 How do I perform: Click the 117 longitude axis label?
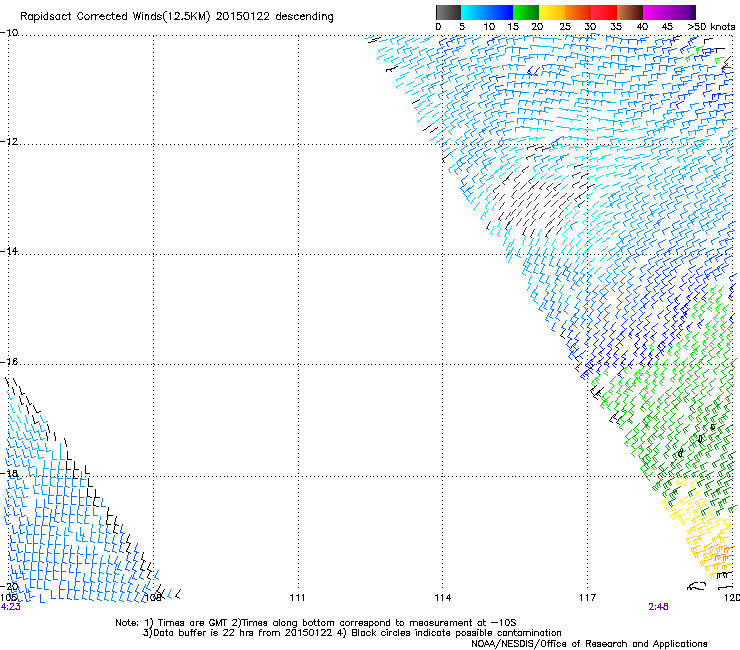point(588,598)
